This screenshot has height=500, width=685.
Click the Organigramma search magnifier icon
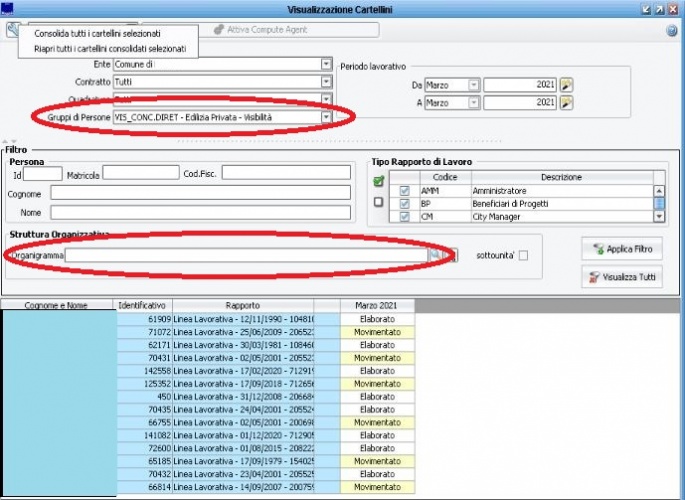point(435,255)
